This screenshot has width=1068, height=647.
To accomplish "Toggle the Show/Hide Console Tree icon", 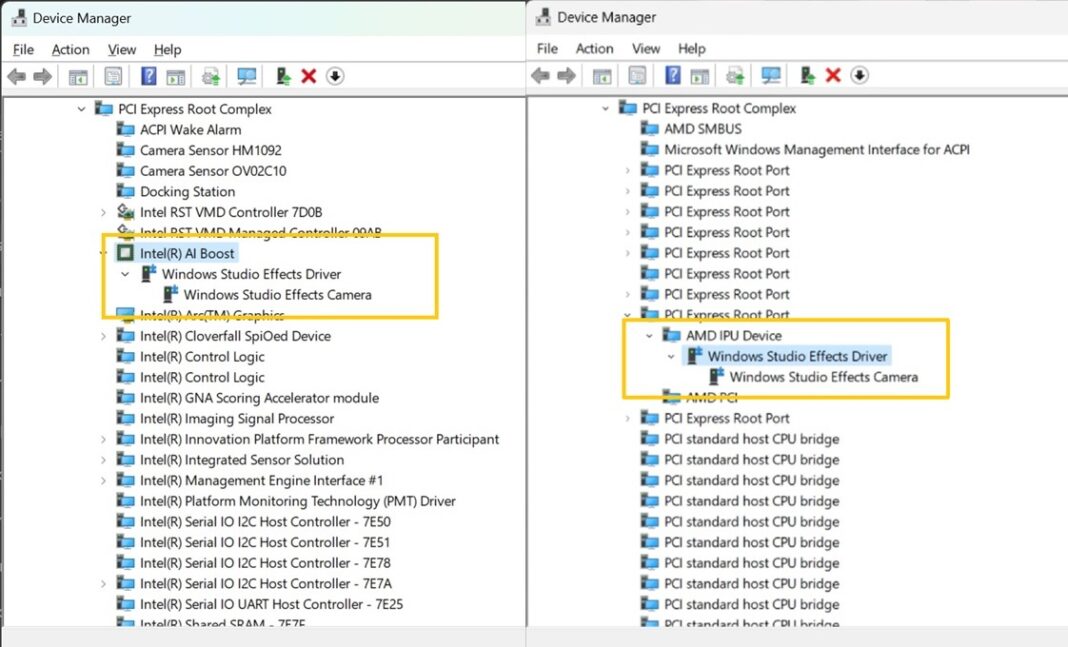I will [77, 76].
